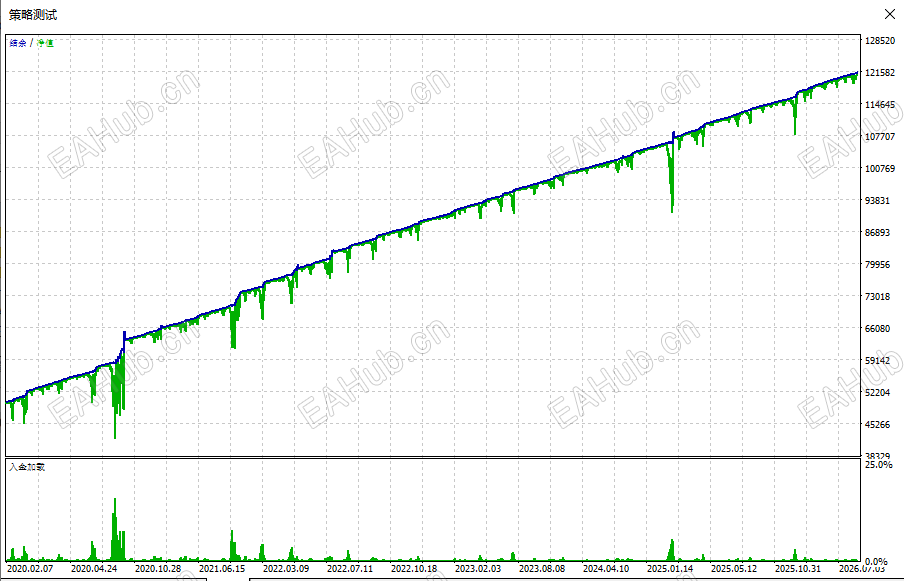This screenshot has height=581, width=904.
Task: Click the 2020.04.24 date label
Action: pos(94,568)
